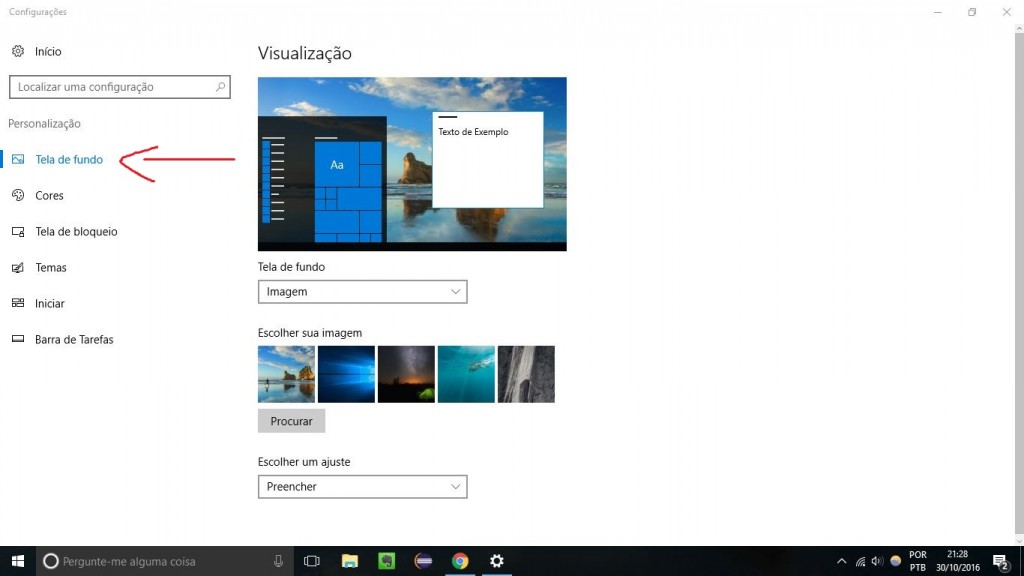Click the Tela de fundo picture icon
The height and width of the screenshot is (576, 1024).
pos(18,159)
